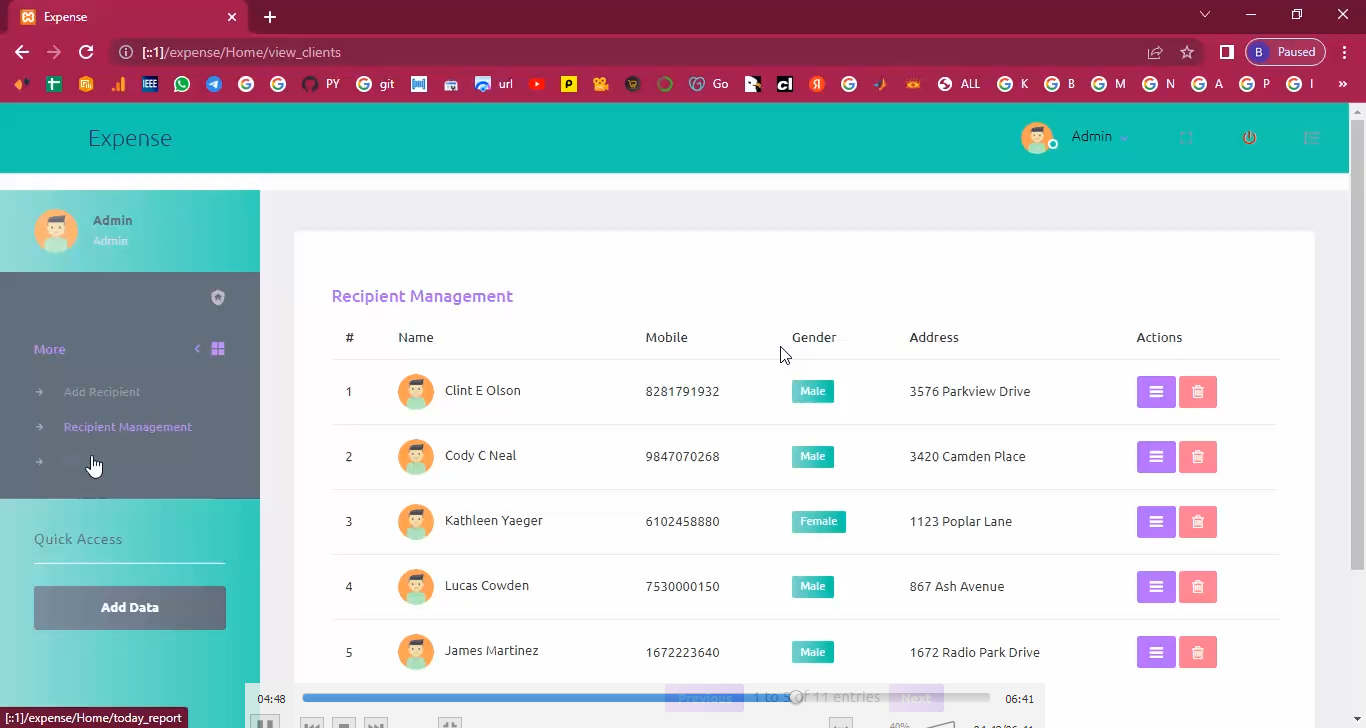1366x728 pixels.
Task: Delete Clint E Olson's record
Action: (1197, 392)
